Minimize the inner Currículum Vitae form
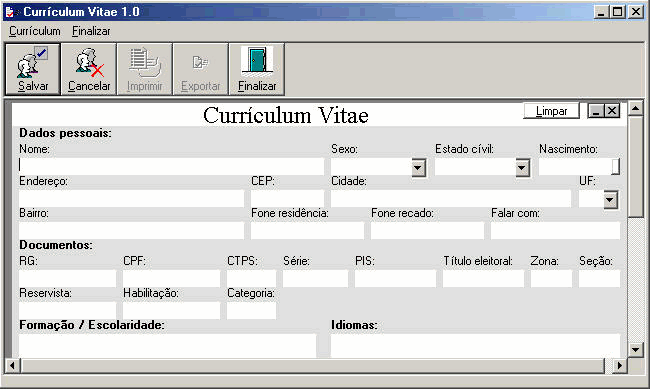 [596, 111]
